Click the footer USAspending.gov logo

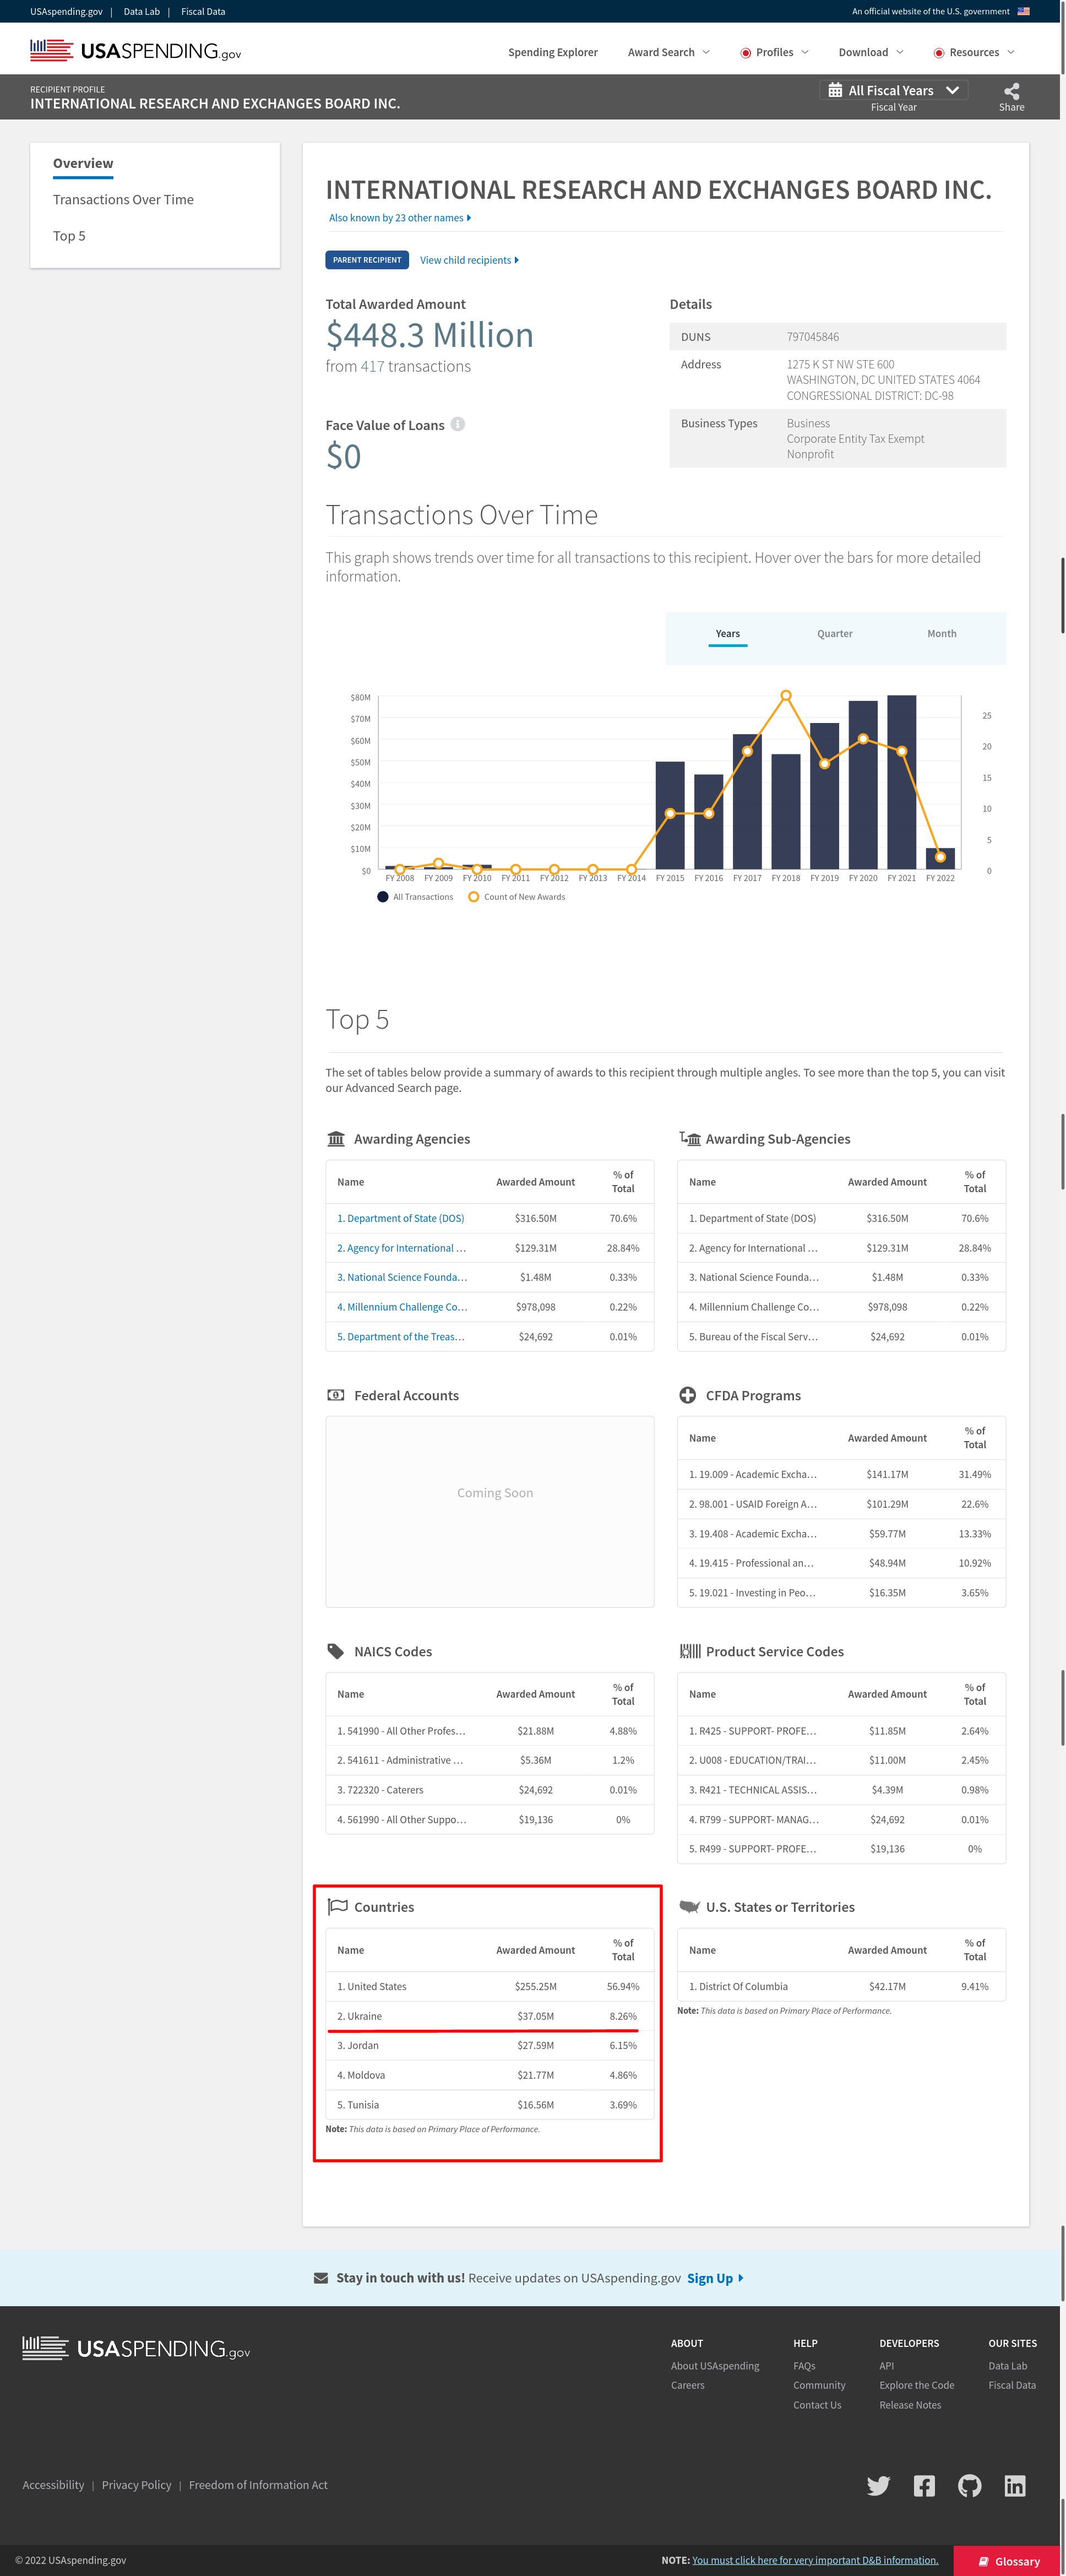[136, 2348]
